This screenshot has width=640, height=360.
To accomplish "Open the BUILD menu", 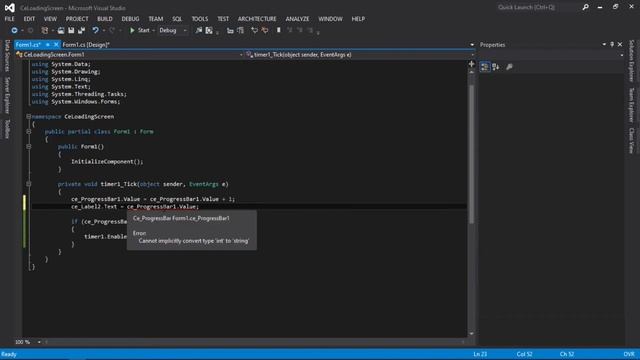I will (x=104, y=19).
